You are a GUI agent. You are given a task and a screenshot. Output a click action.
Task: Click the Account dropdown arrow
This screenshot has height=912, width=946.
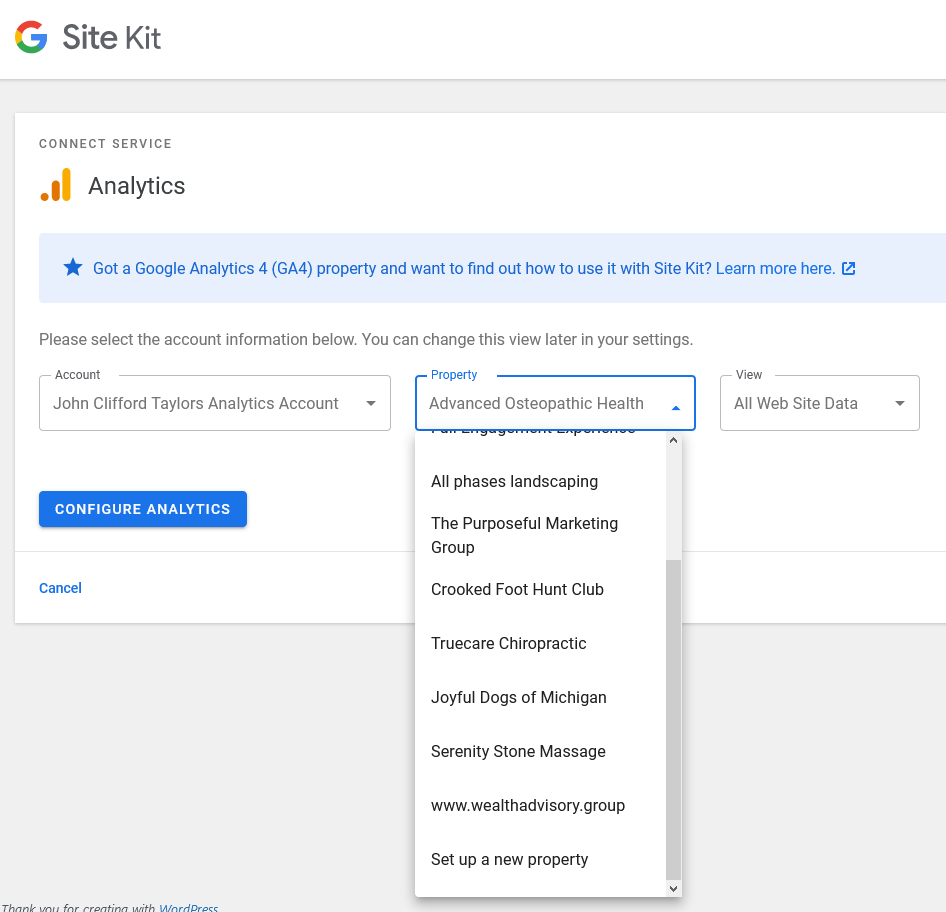370,403
